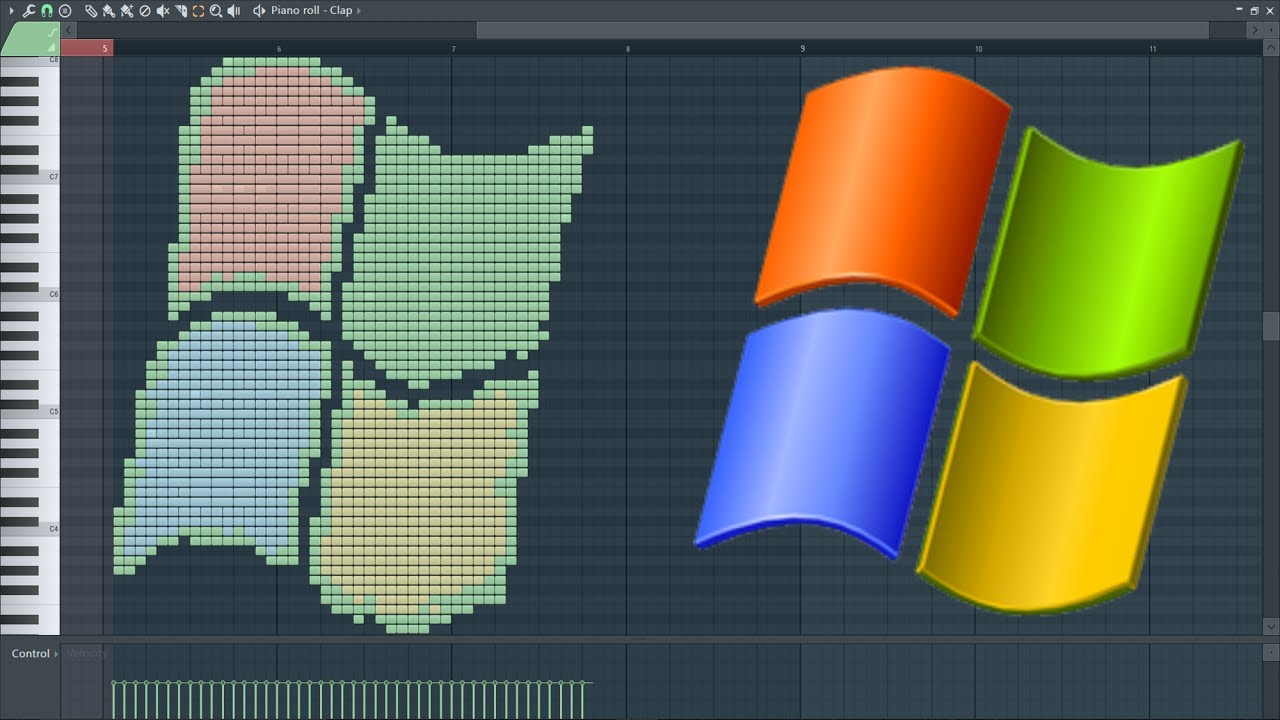Click the C6 piano key
1280x720 pixels.
[x=30, y=295]
